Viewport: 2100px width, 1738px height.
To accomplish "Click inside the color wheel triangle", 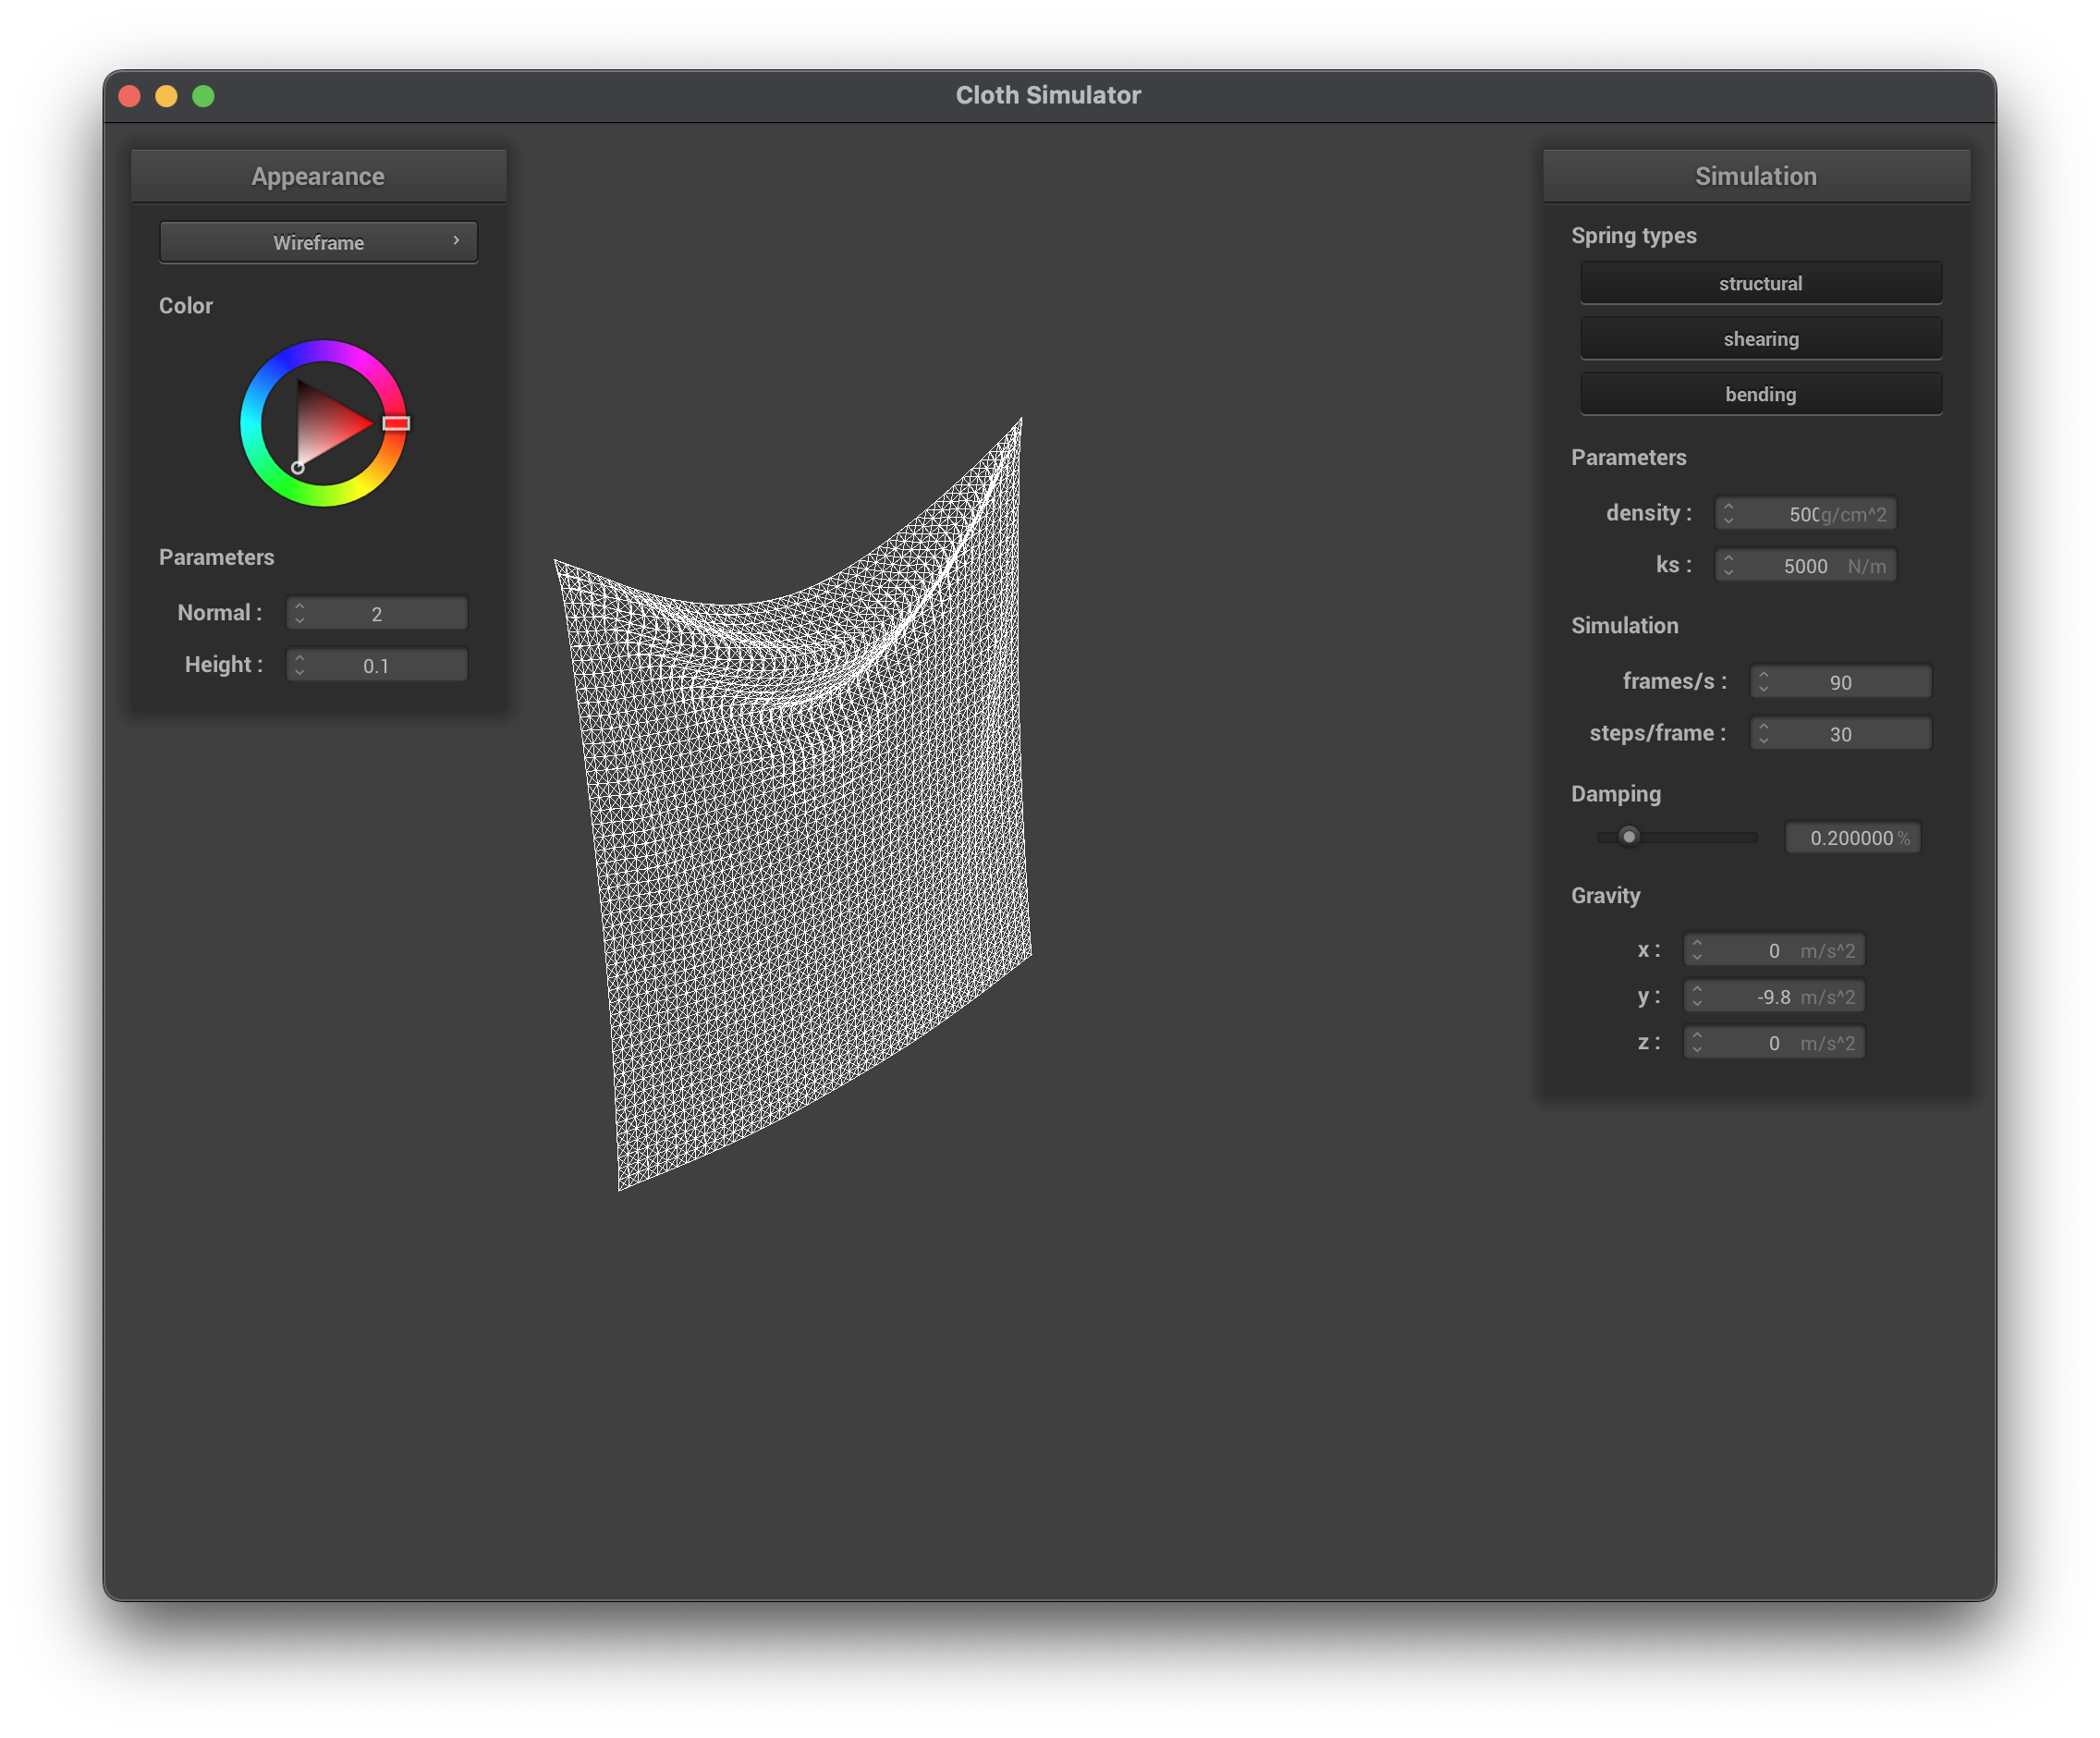I will (x=325, y=425).
